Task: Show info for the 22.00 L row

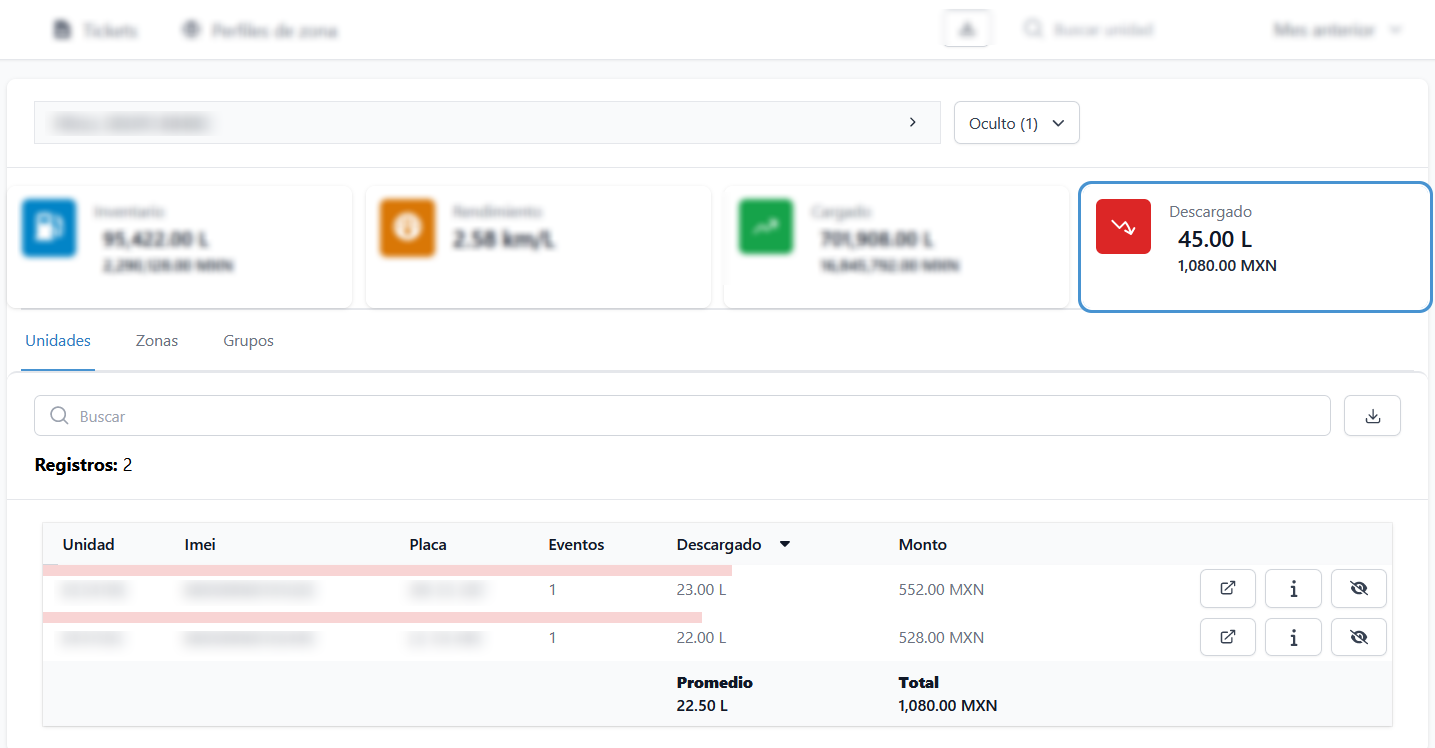Action: tap(1293, 637)
